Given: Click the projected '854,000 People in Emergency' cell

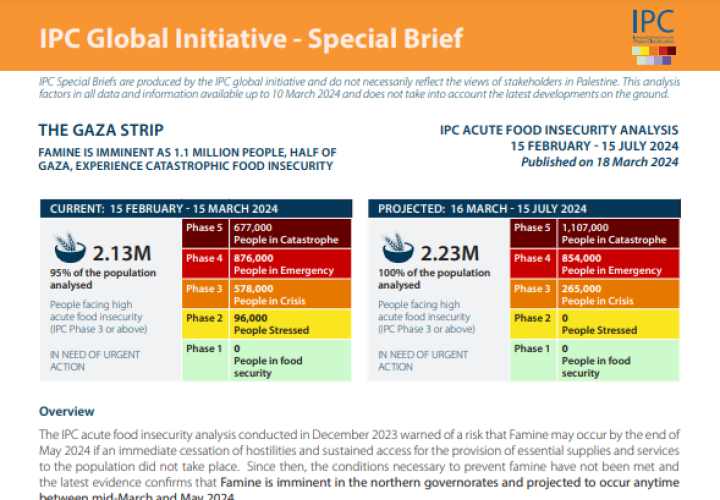Looking at the screenshot, I should pyautogui.click(x=618, y=264).
